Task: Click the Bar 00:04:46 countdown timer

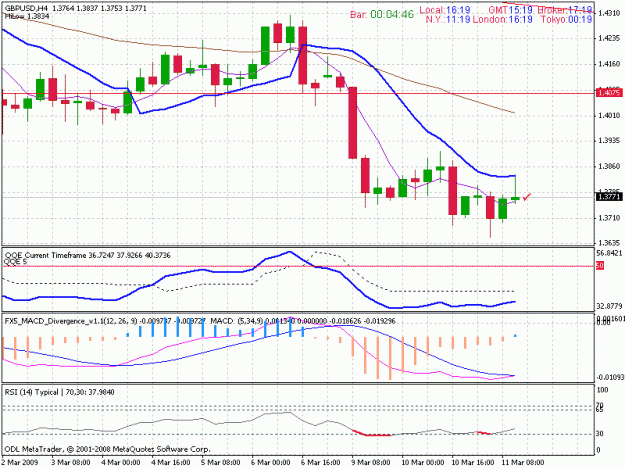Action: tap(382, 15)
